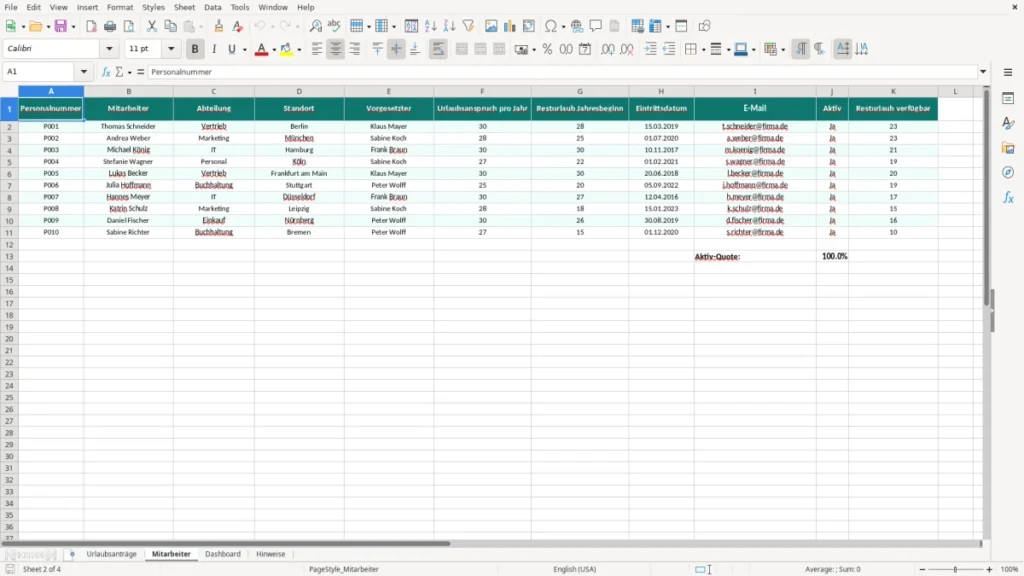1024x576 pixels.
Task: Open the Sheet menu
Action: 184,7
